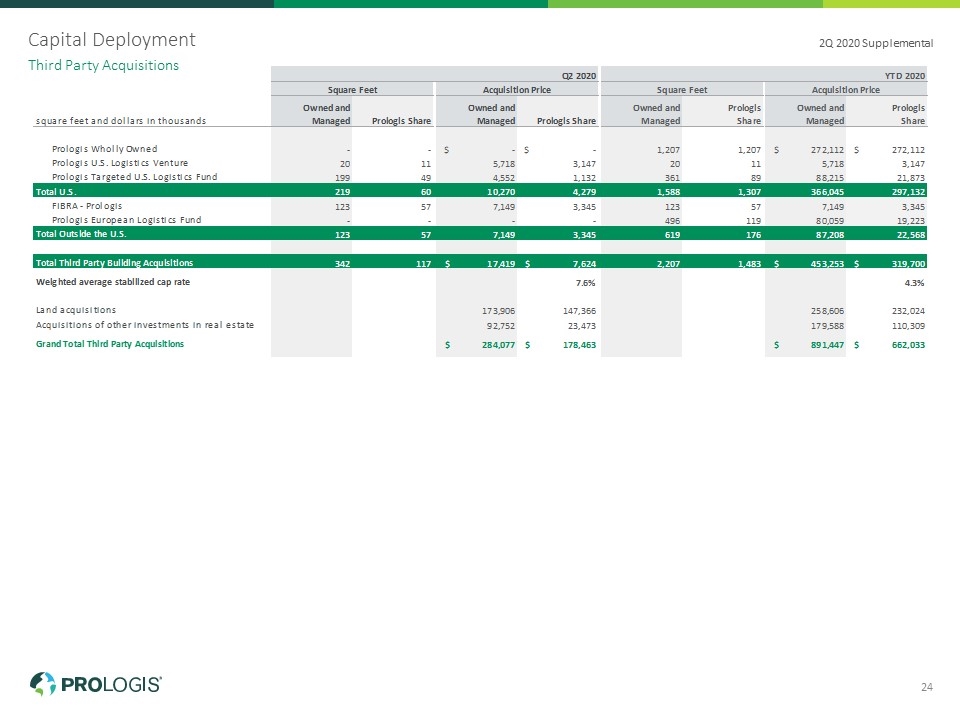Click 'Total Third Party Building Acquisitions' row label

pos(114,263)
